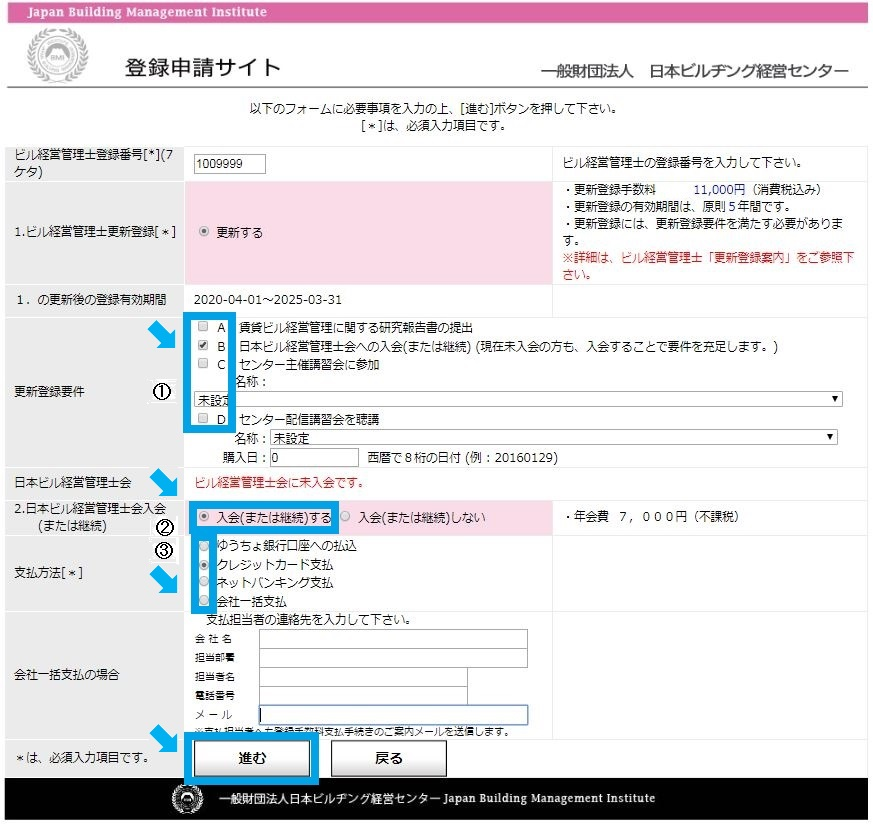Focus the メール email field

pos(393,715)
